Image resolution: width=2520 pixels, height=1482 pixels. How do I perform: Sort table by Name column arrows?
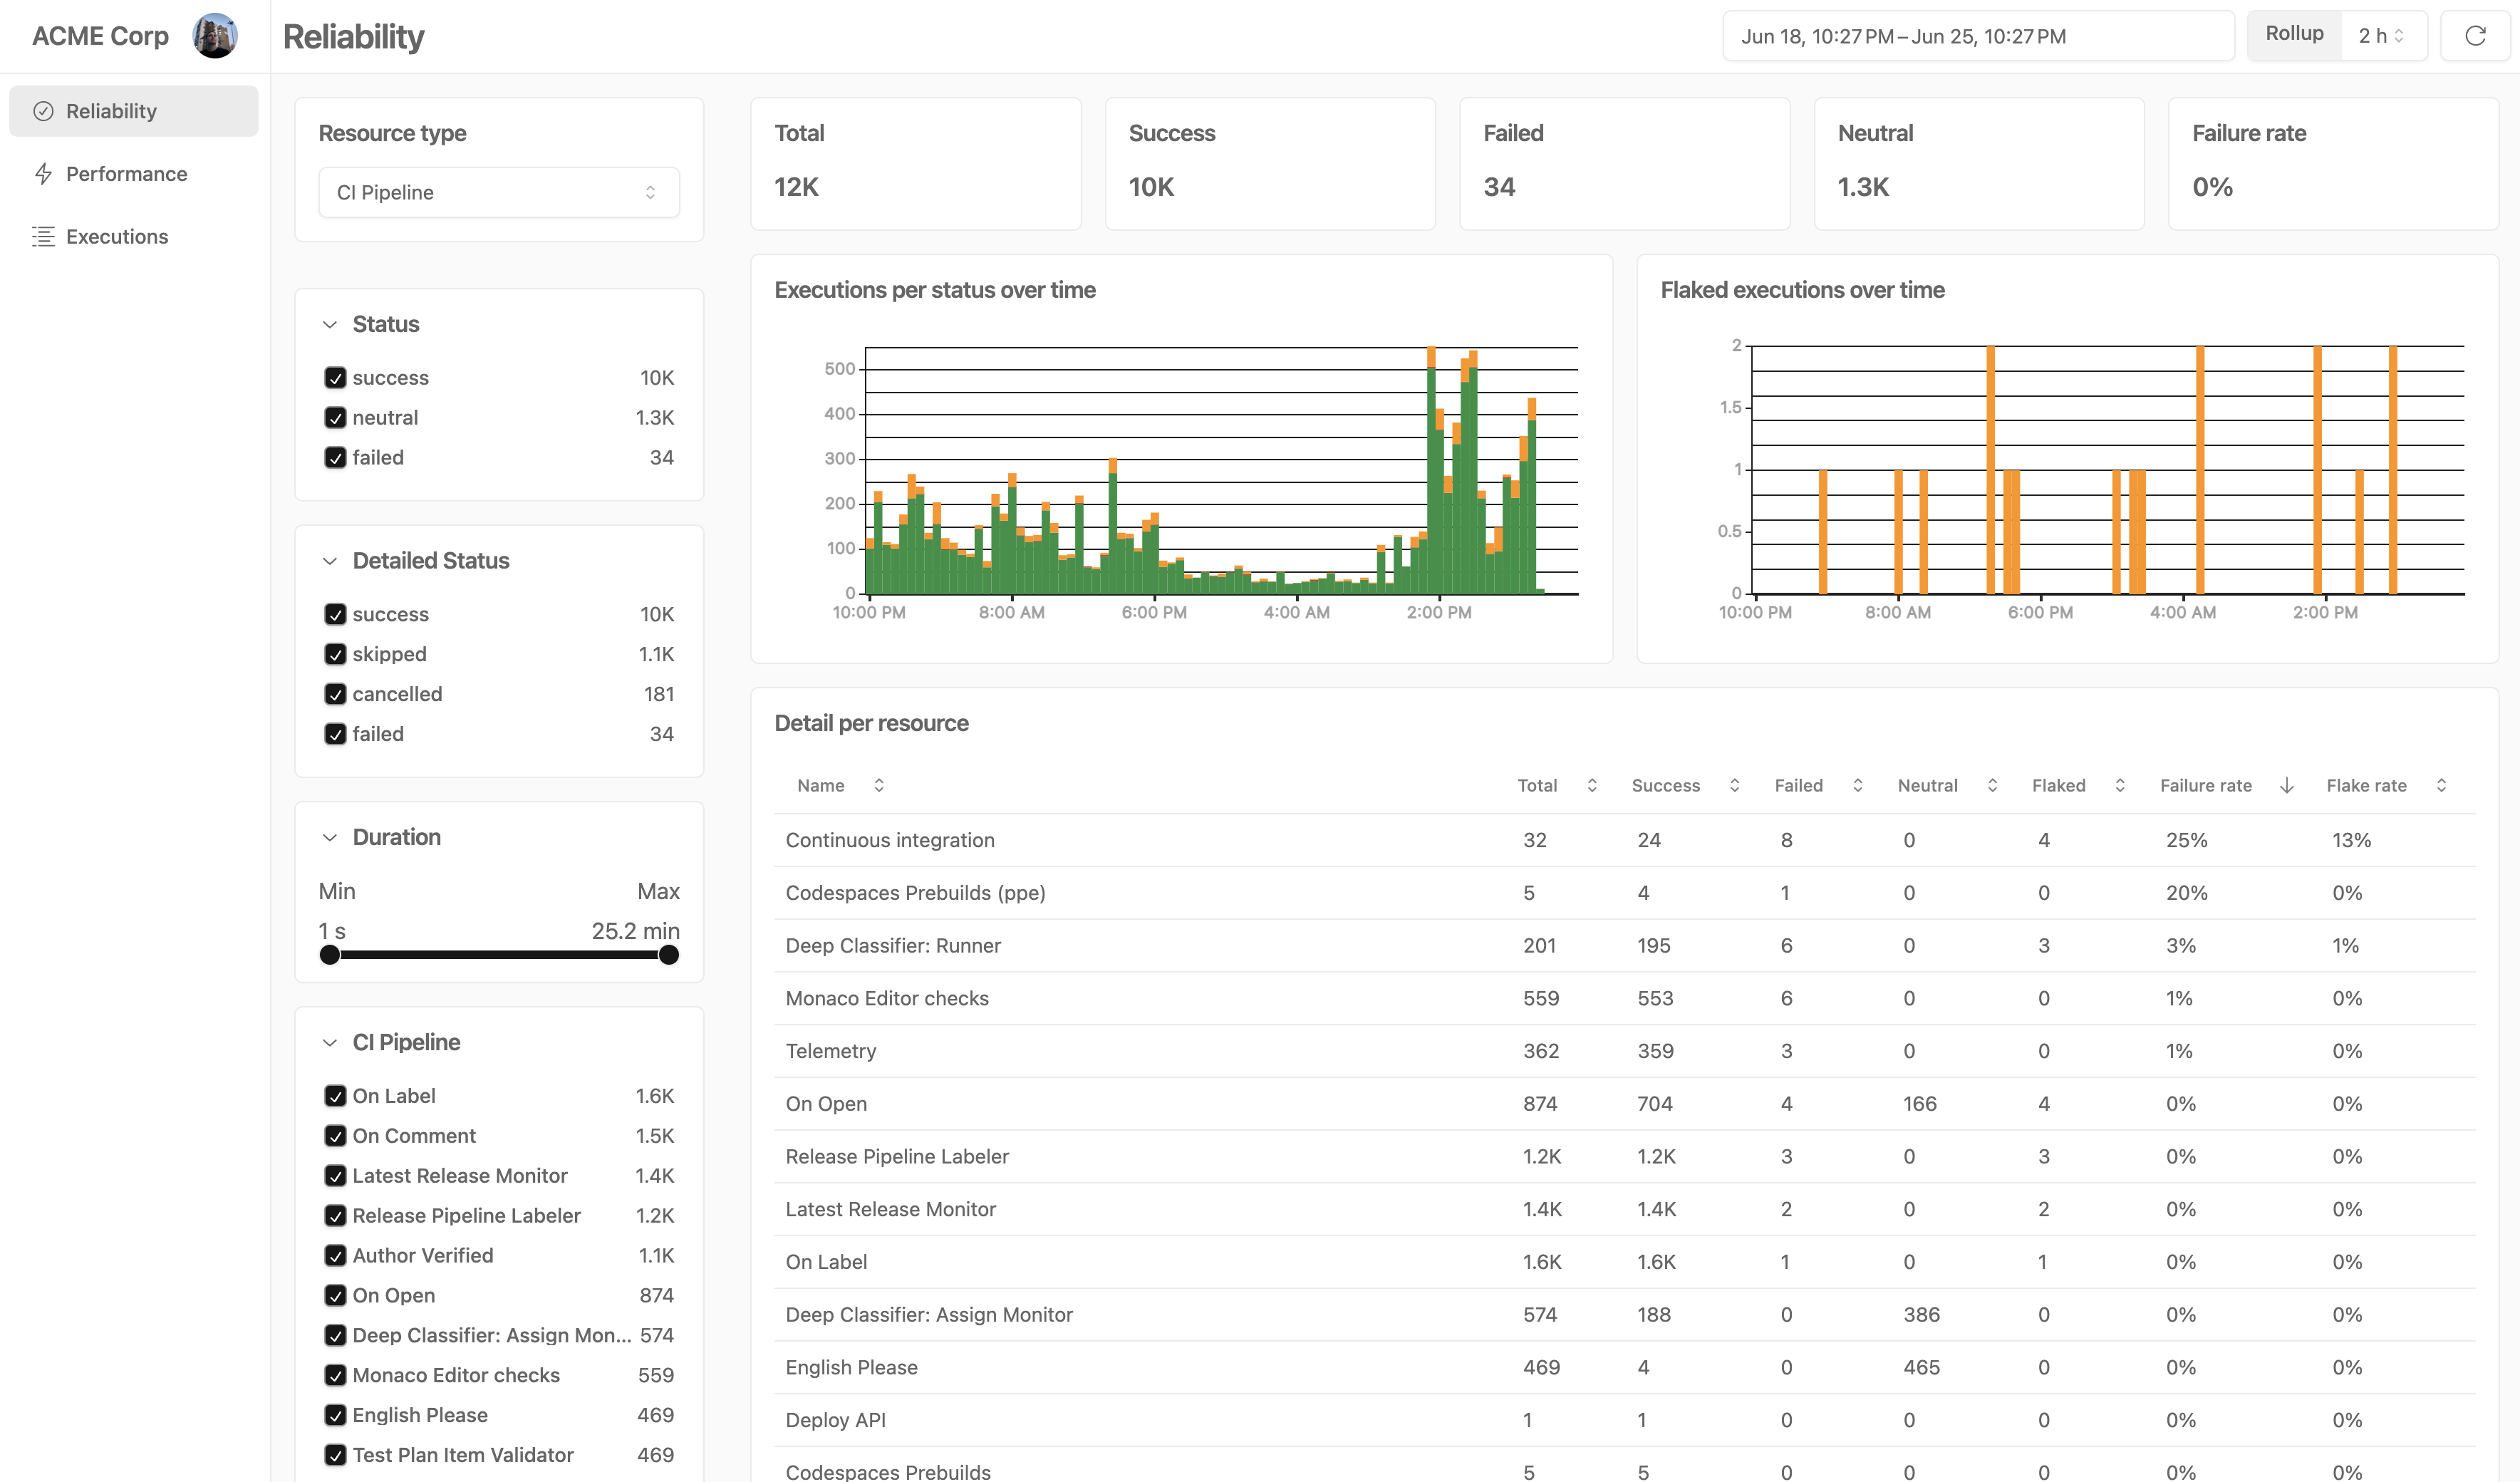[878, 785]
